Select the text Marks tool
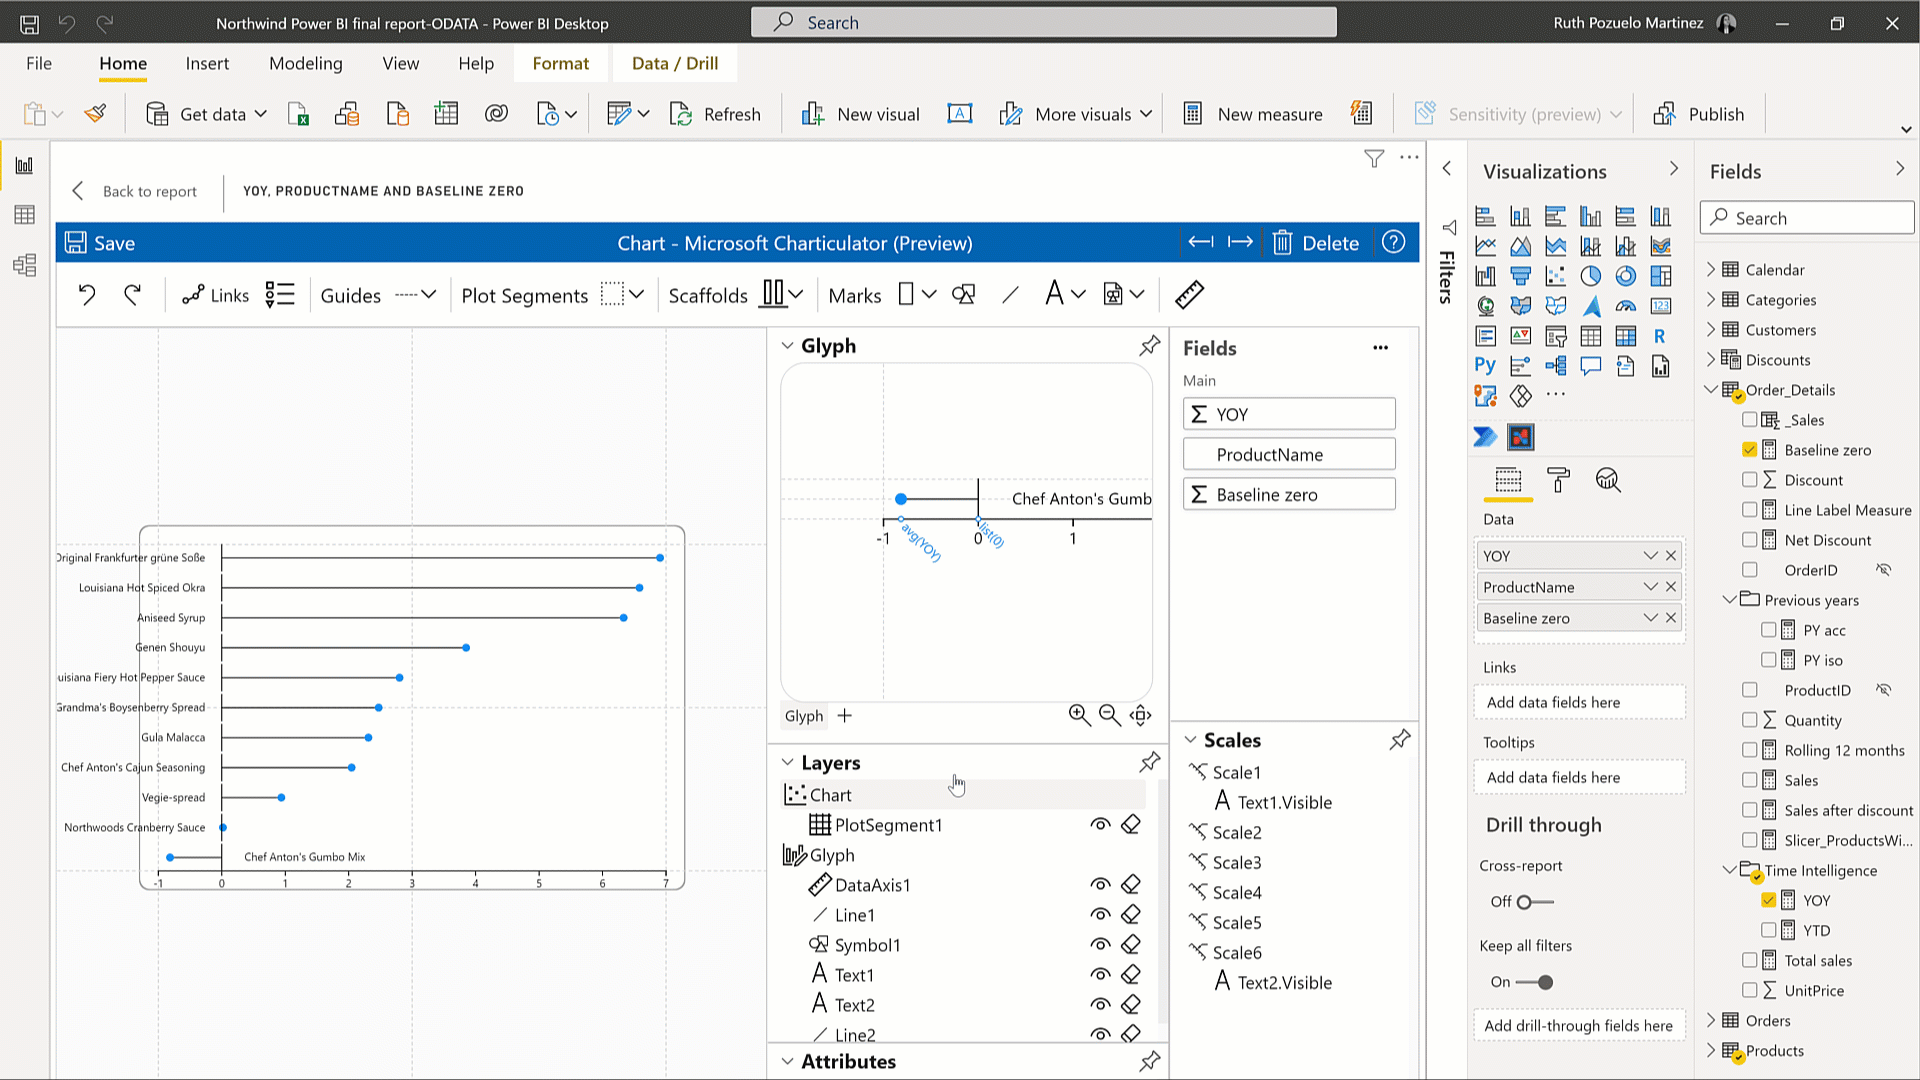Viewport: 1920px width, 1080px height. tap(1055, 294)
